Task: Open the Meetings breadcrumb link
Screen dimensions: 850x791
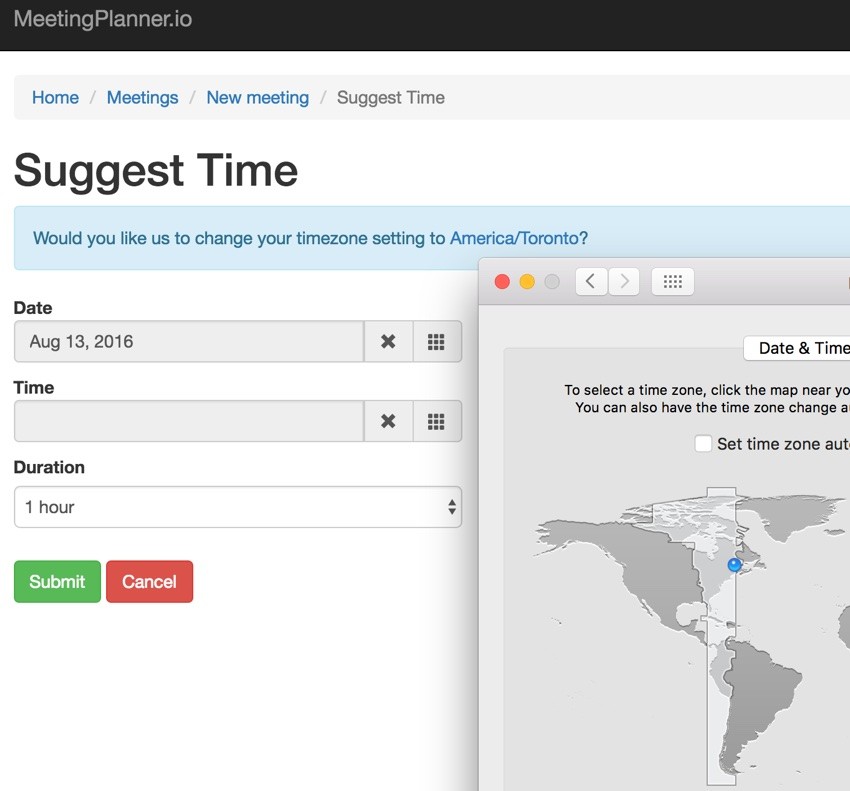Action: point(143,98)
